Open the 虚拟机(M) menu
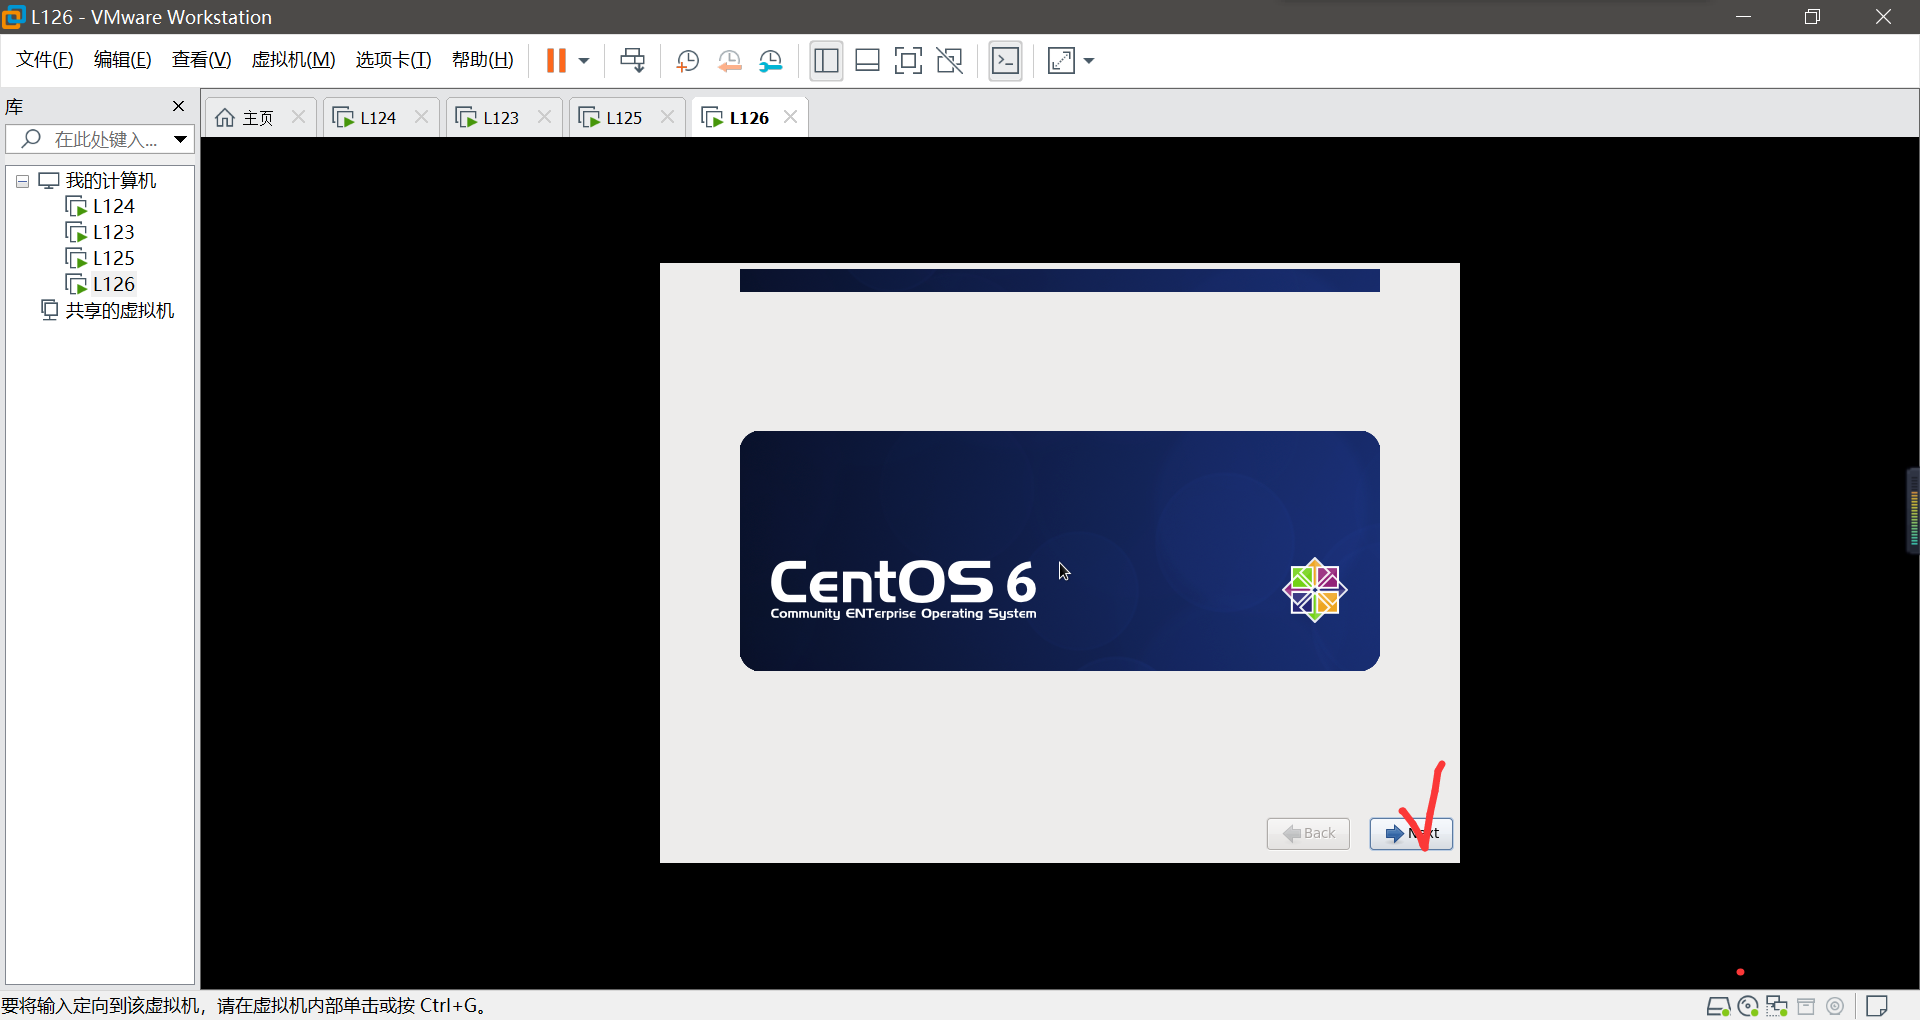Screen dimensions: 1920x1020 pos(294,60)
